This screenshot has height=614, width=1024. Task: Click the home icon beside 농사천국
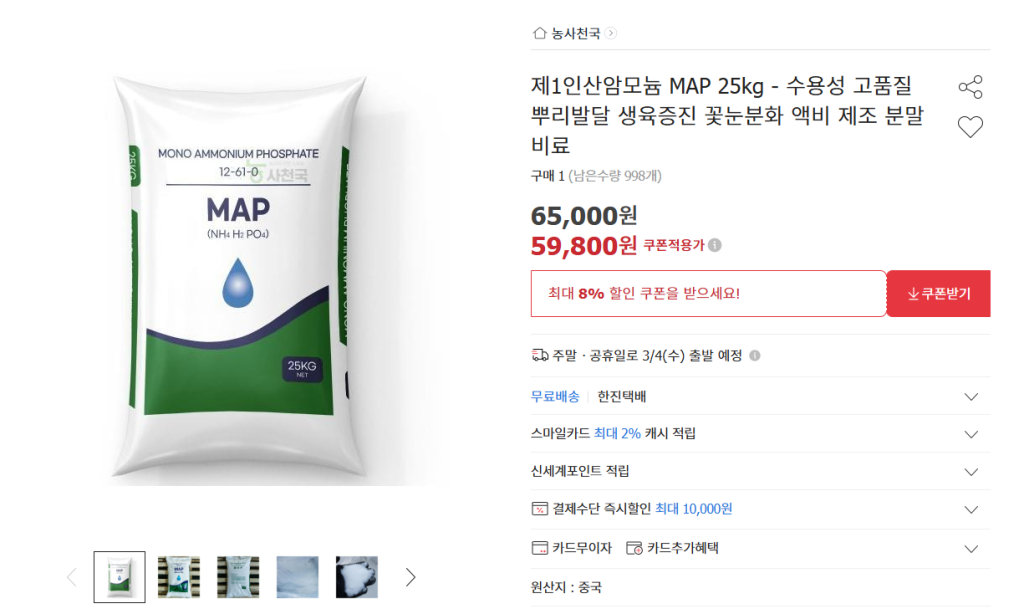tap(539, 33)
